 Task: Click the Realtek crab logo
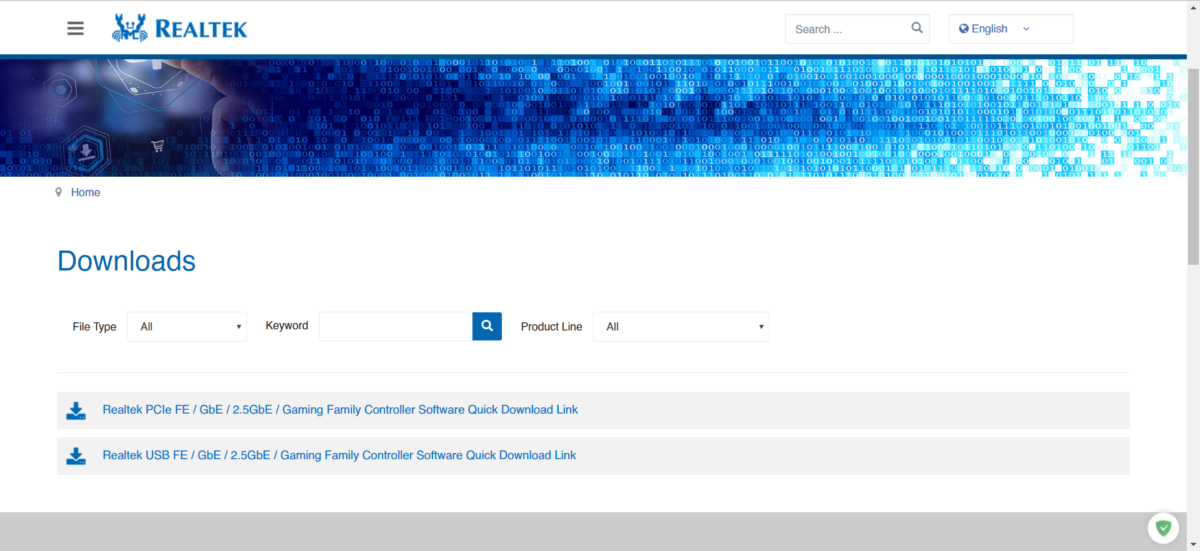(179, 28)
